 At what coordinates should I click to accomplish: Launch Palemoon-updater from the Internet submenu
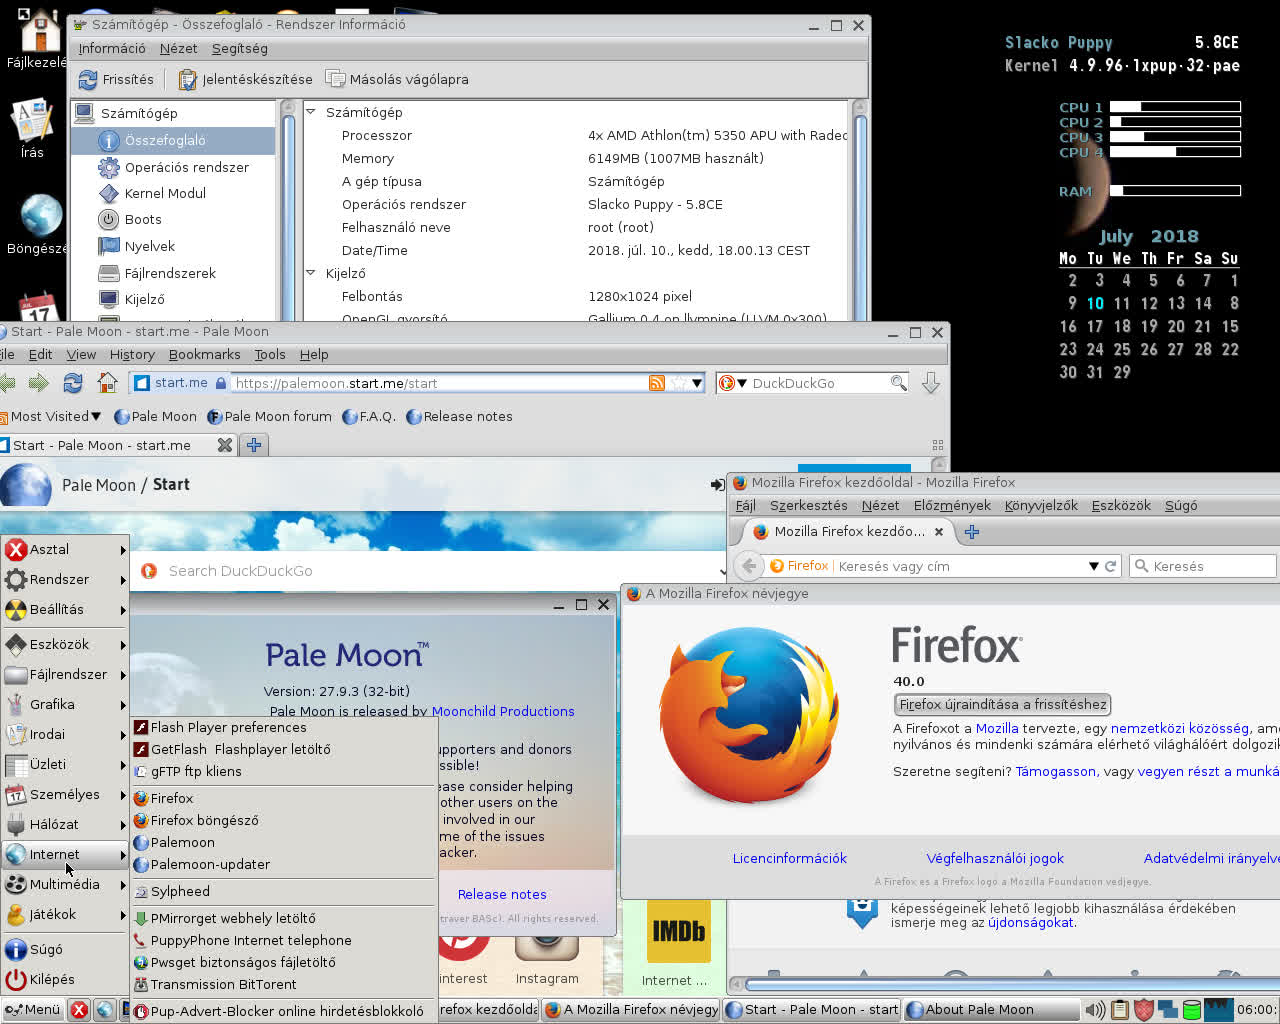coord(284,864)
